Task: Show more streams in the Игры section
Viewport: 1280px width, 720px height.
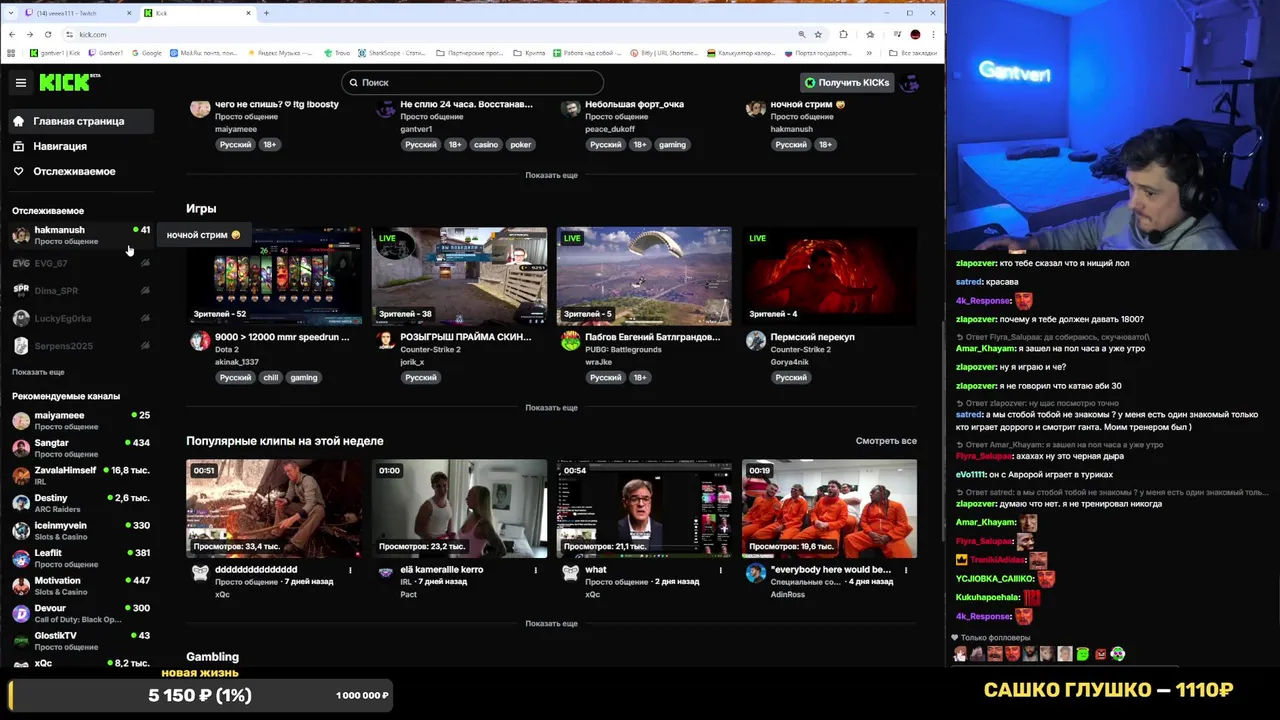Action: coord(551,407)
